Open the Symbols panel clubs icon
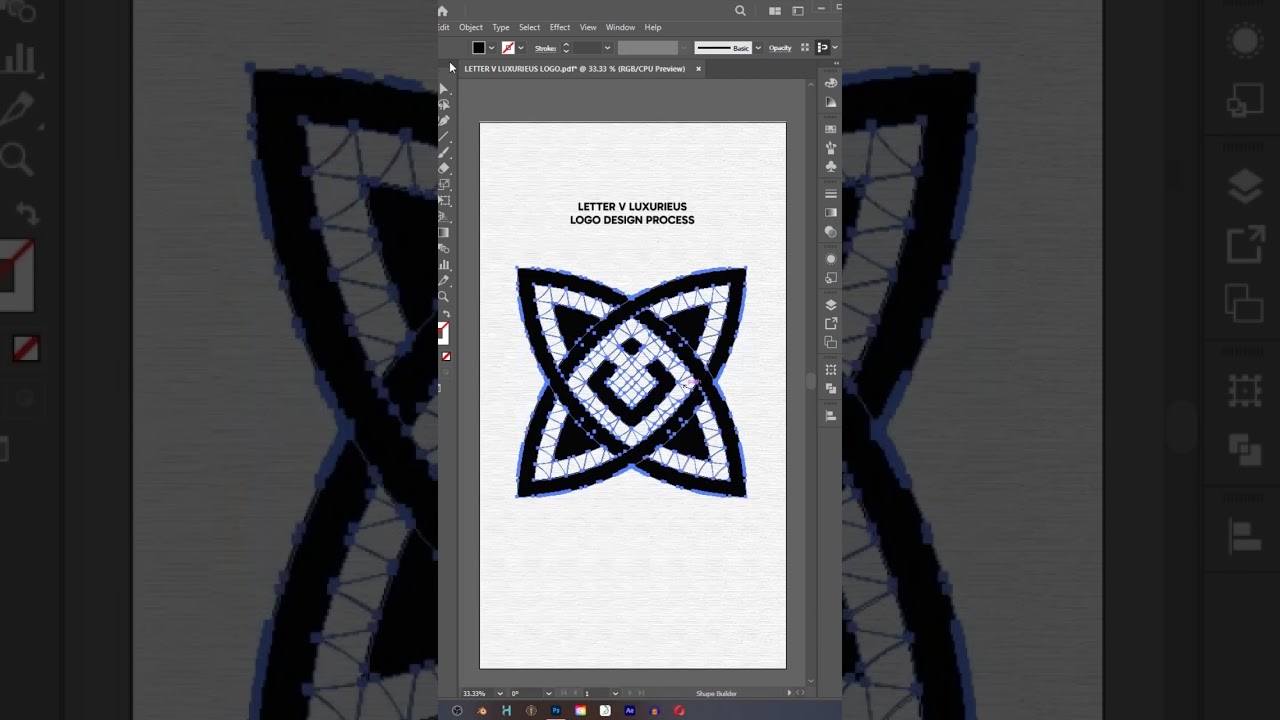The width and height of the screenshot is (1280, 720). coord(831,166)
